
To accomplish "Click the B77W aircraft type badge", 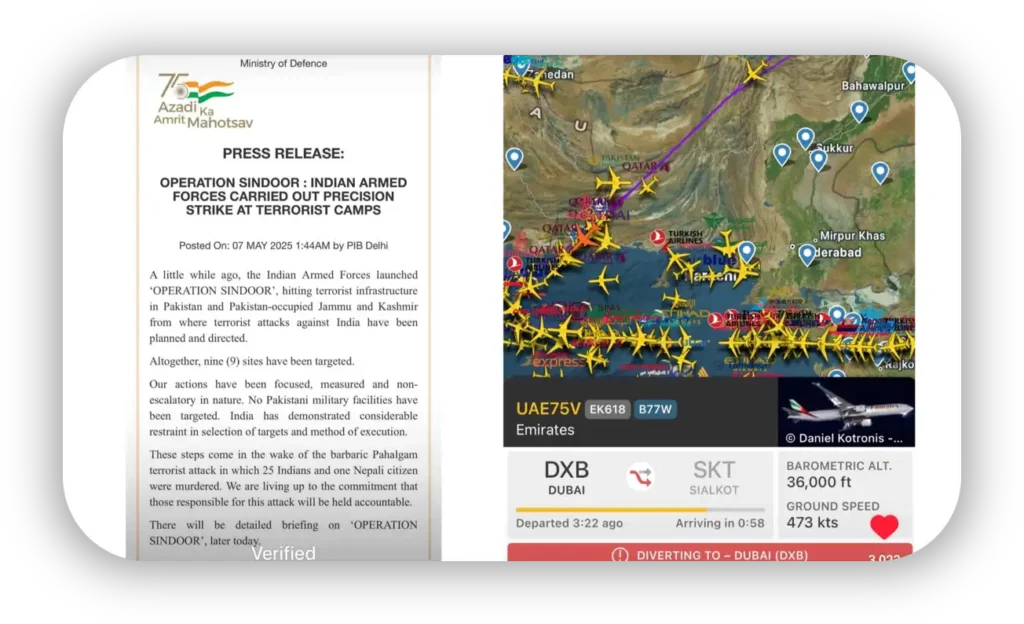I will coord(655,409).
